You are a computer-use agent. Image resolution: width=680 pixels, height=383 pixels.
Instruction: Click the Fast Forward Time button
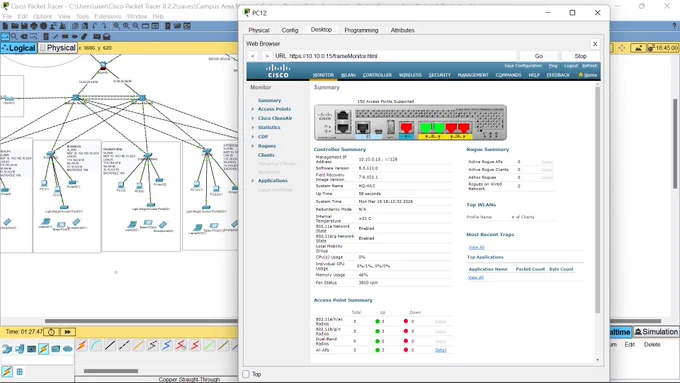68,332
